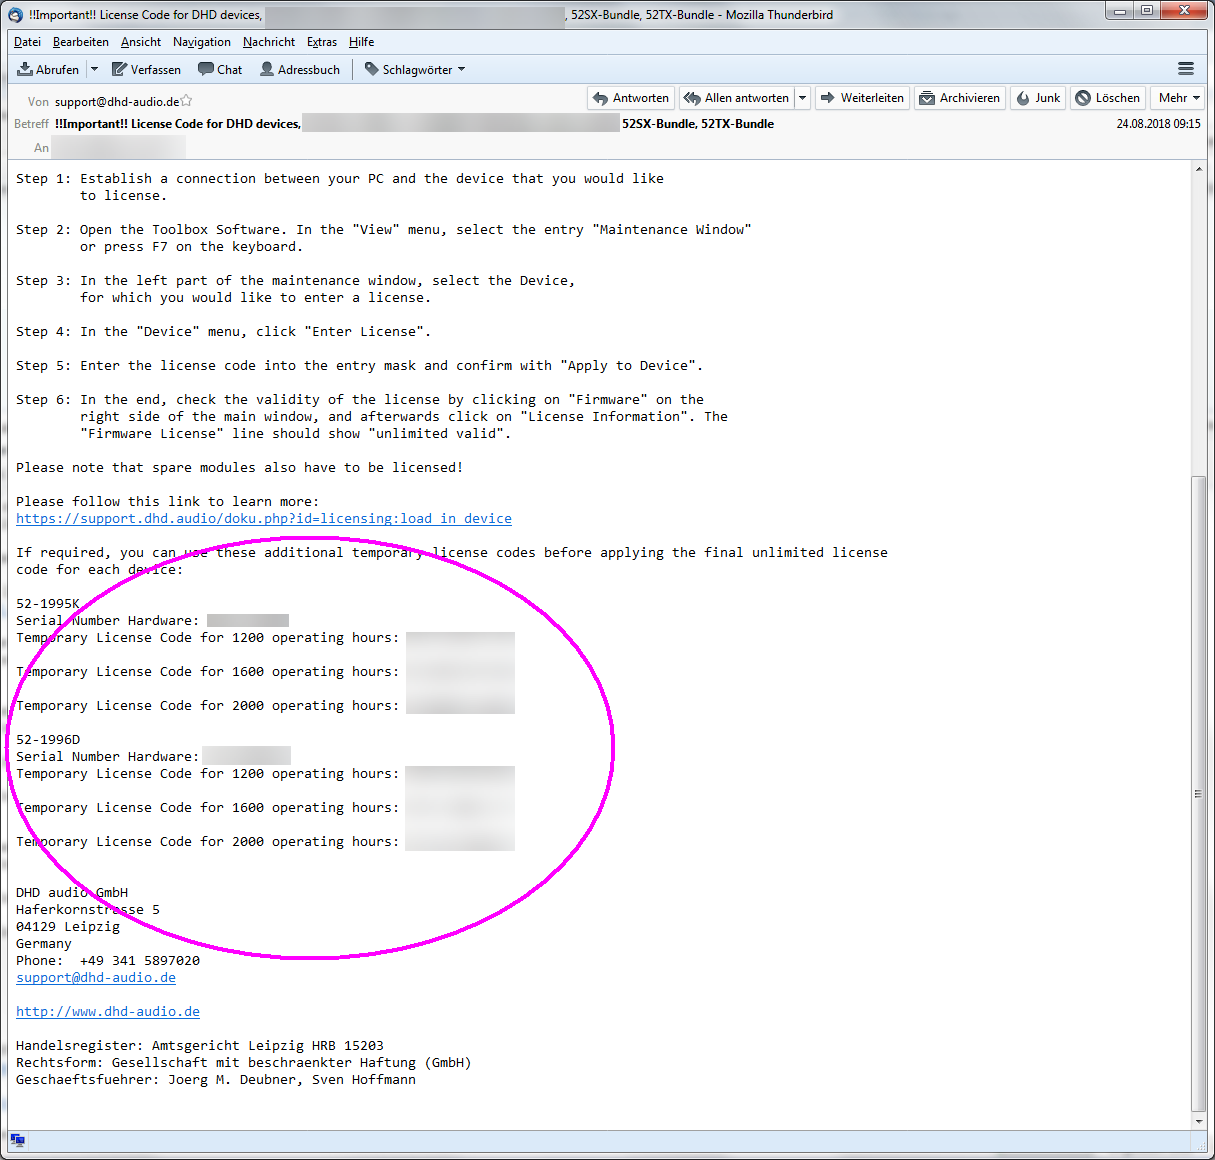Open the Extras menu
The image size is (1215, 1160).
pos(322,42)
